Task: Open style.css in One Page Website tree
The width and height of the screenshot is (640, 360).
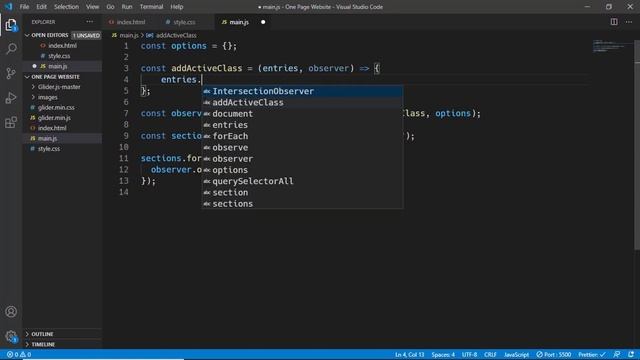Action: tap(49, 149)
